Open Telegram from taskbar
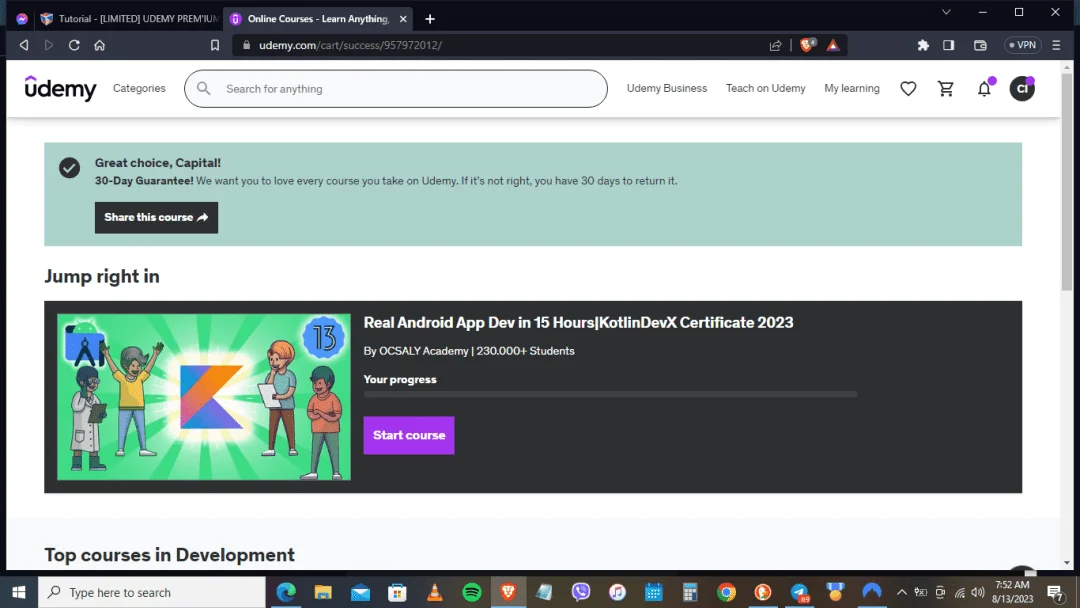Screen dimensions: 1080x608 pyautogui.click(x=799, y=592)
